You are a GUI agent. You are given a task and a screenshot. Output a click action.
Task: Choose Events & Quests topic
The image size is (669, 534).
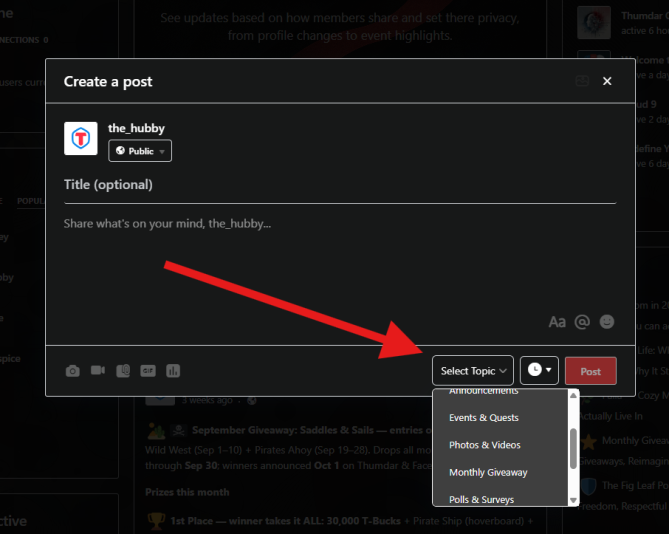484,418
